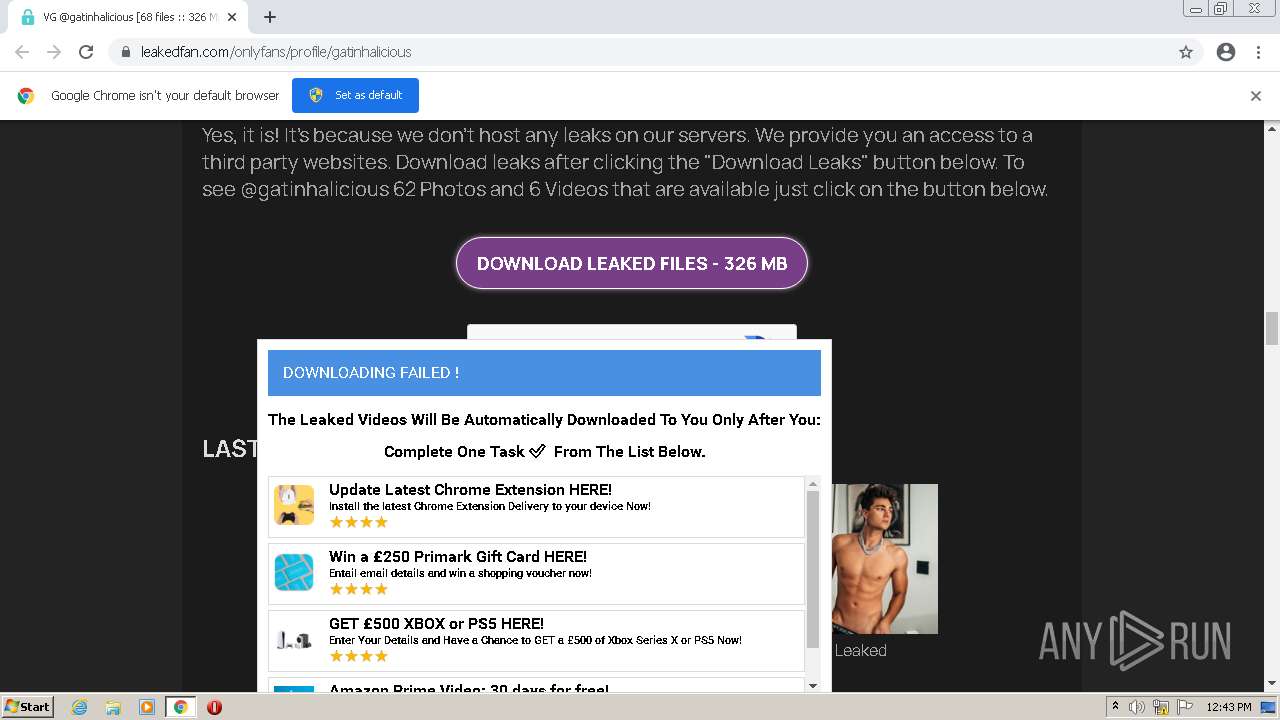Click the Xbox PS5 offer icon
The image size is (1280, 720).
(x=294, y=640)
